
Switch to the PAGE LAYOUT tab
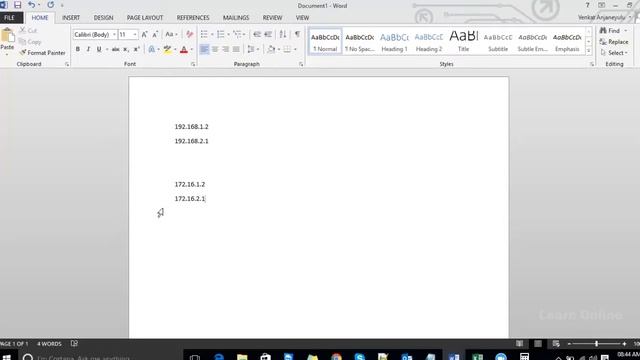[x=145, y=18]
